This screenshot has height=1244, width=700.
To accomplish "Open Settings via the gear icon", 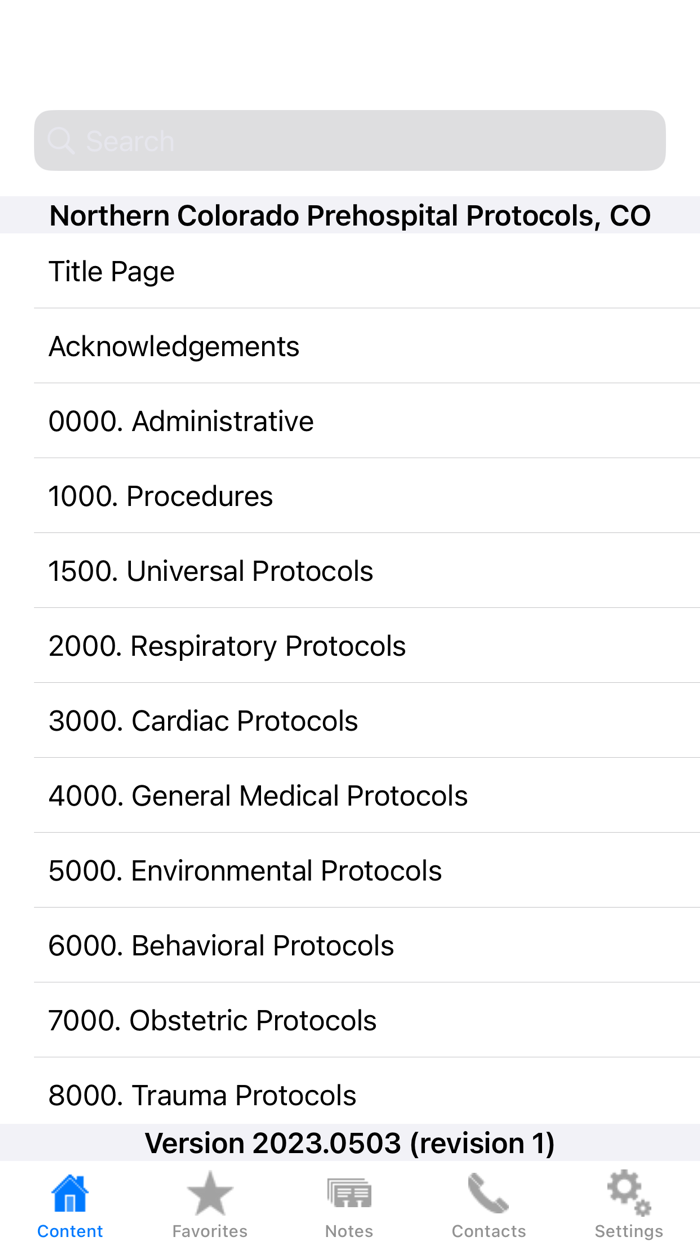I will pyautogui.click(x=628, y=1190).
